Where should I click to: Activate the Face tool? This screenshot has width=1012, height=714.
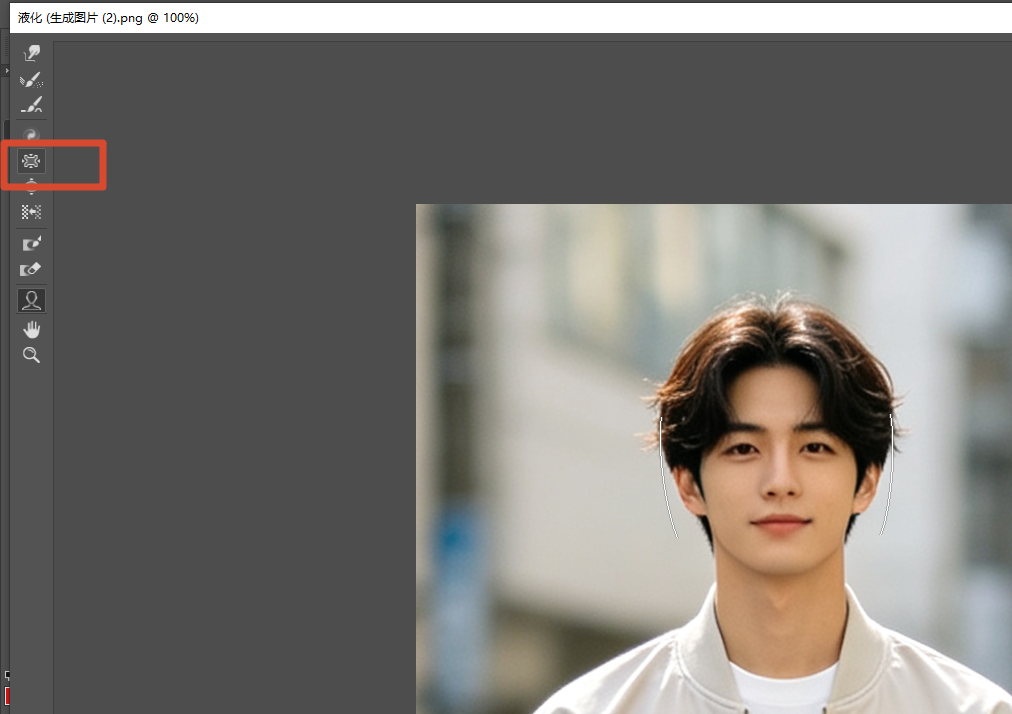tap(31, 301)
